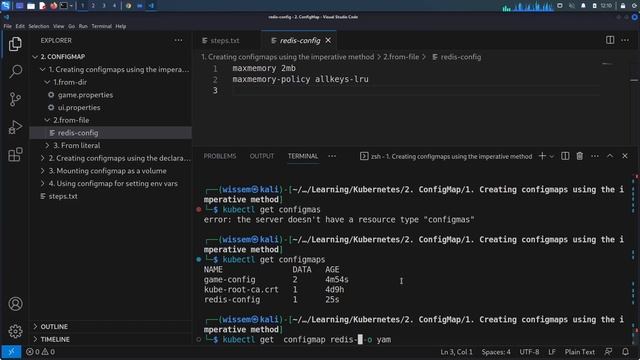Open editor more actions menu
This screenshot has height=360, width=640.
tap(625, 40)
